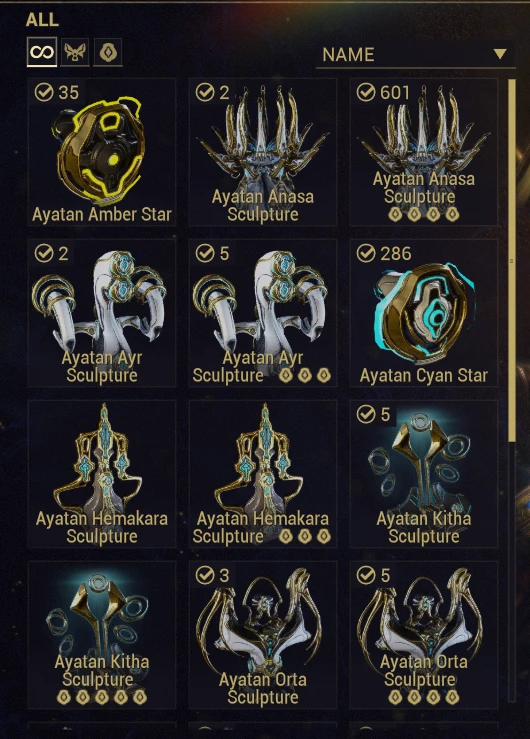Click the ALL category heading
Viewport: 530px width, 739px height.
[x=42, y=20]
